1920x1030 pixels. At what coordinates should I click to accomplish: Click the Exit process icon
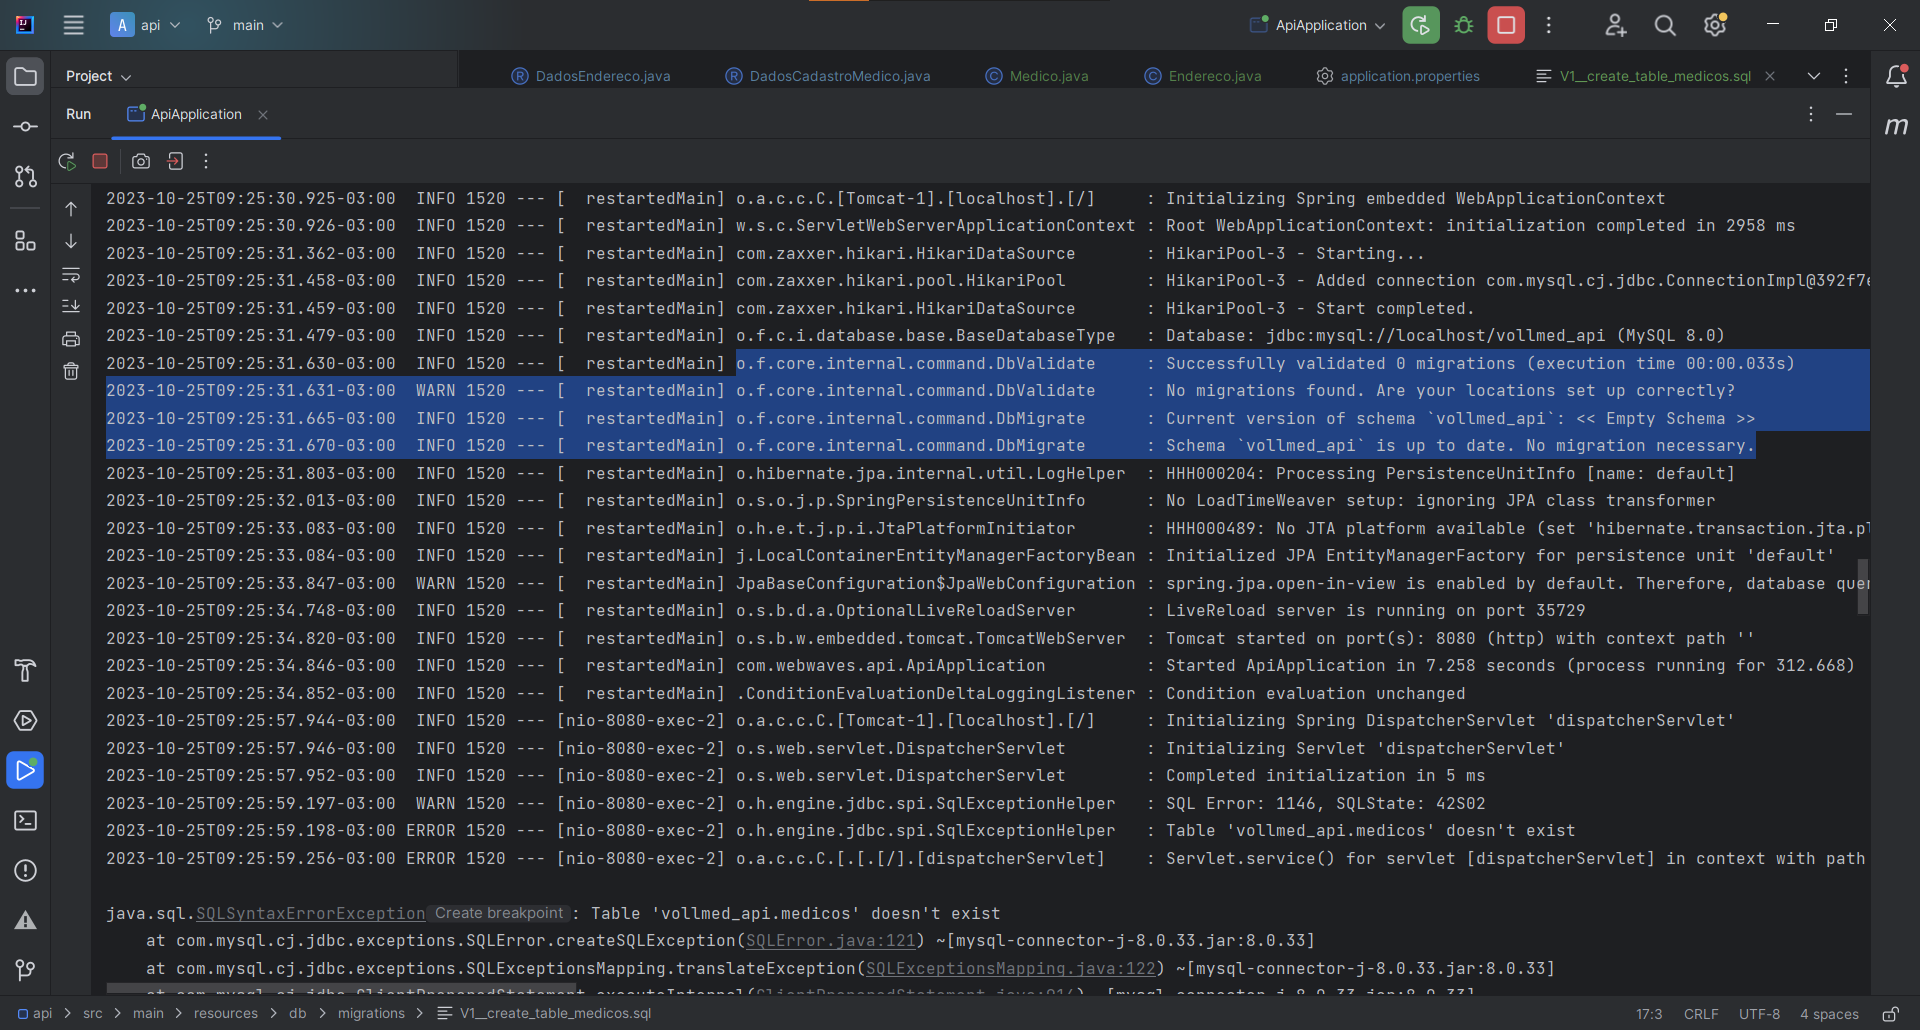(175, 161)
